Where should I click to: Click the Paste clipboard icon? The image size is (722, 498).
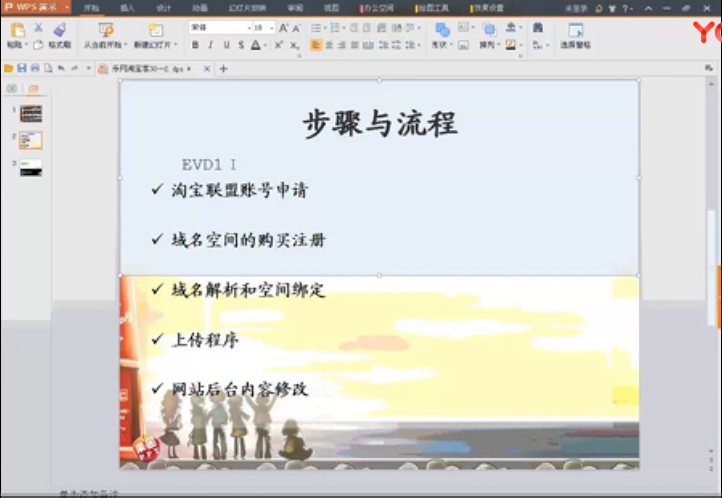[17, 30]
